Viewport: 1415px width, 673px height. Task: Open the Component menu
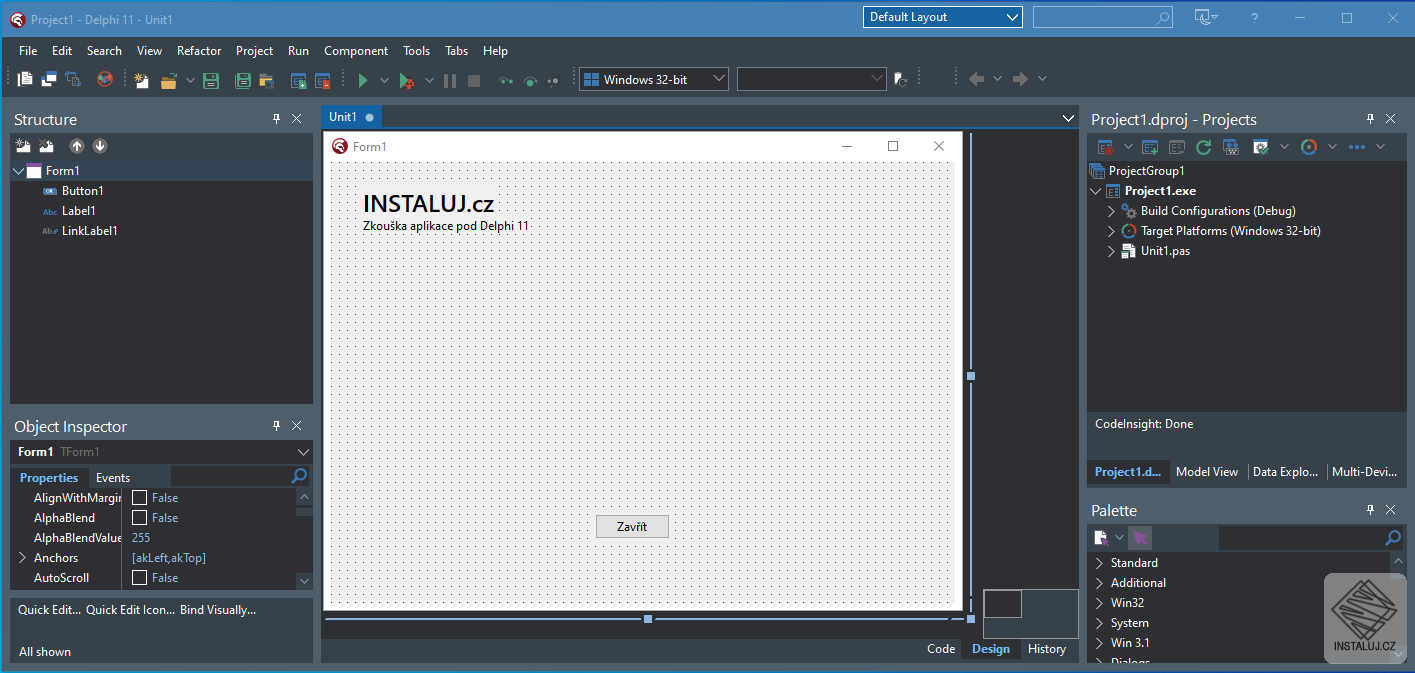(x=356, y=51)
